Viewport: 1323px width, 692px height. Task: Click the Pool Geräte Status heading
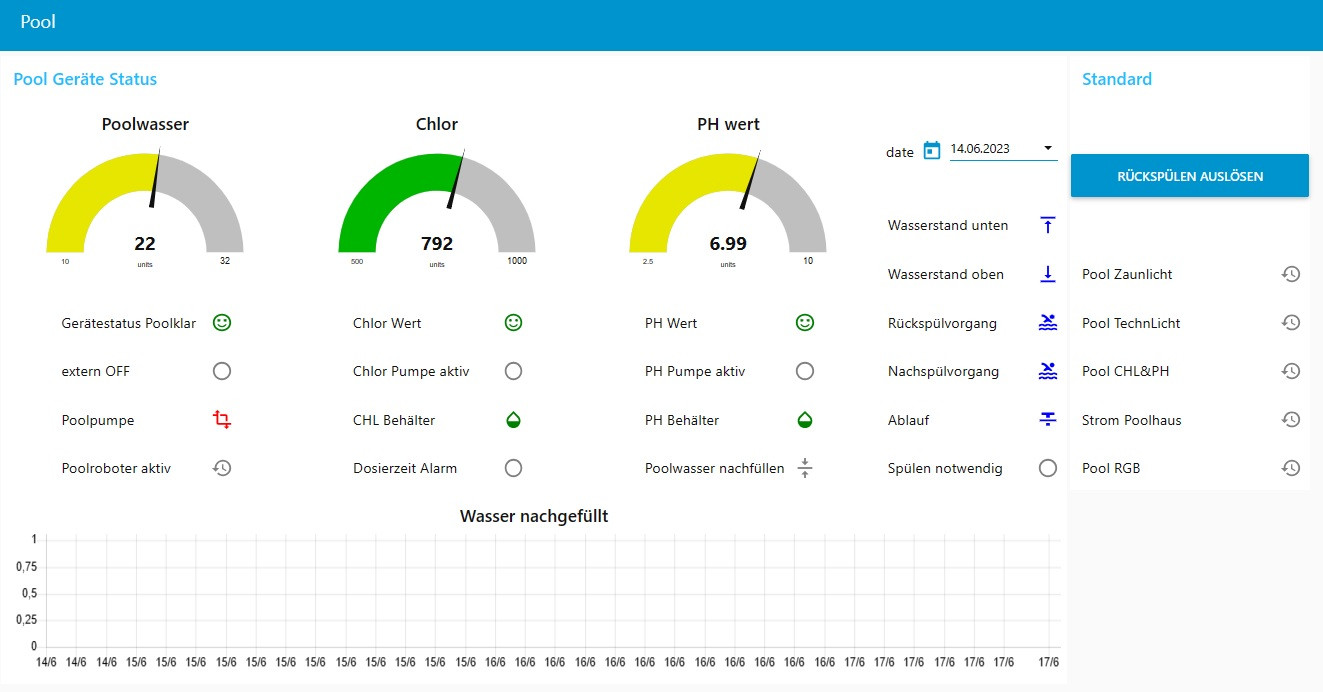(x=85, y=79)
